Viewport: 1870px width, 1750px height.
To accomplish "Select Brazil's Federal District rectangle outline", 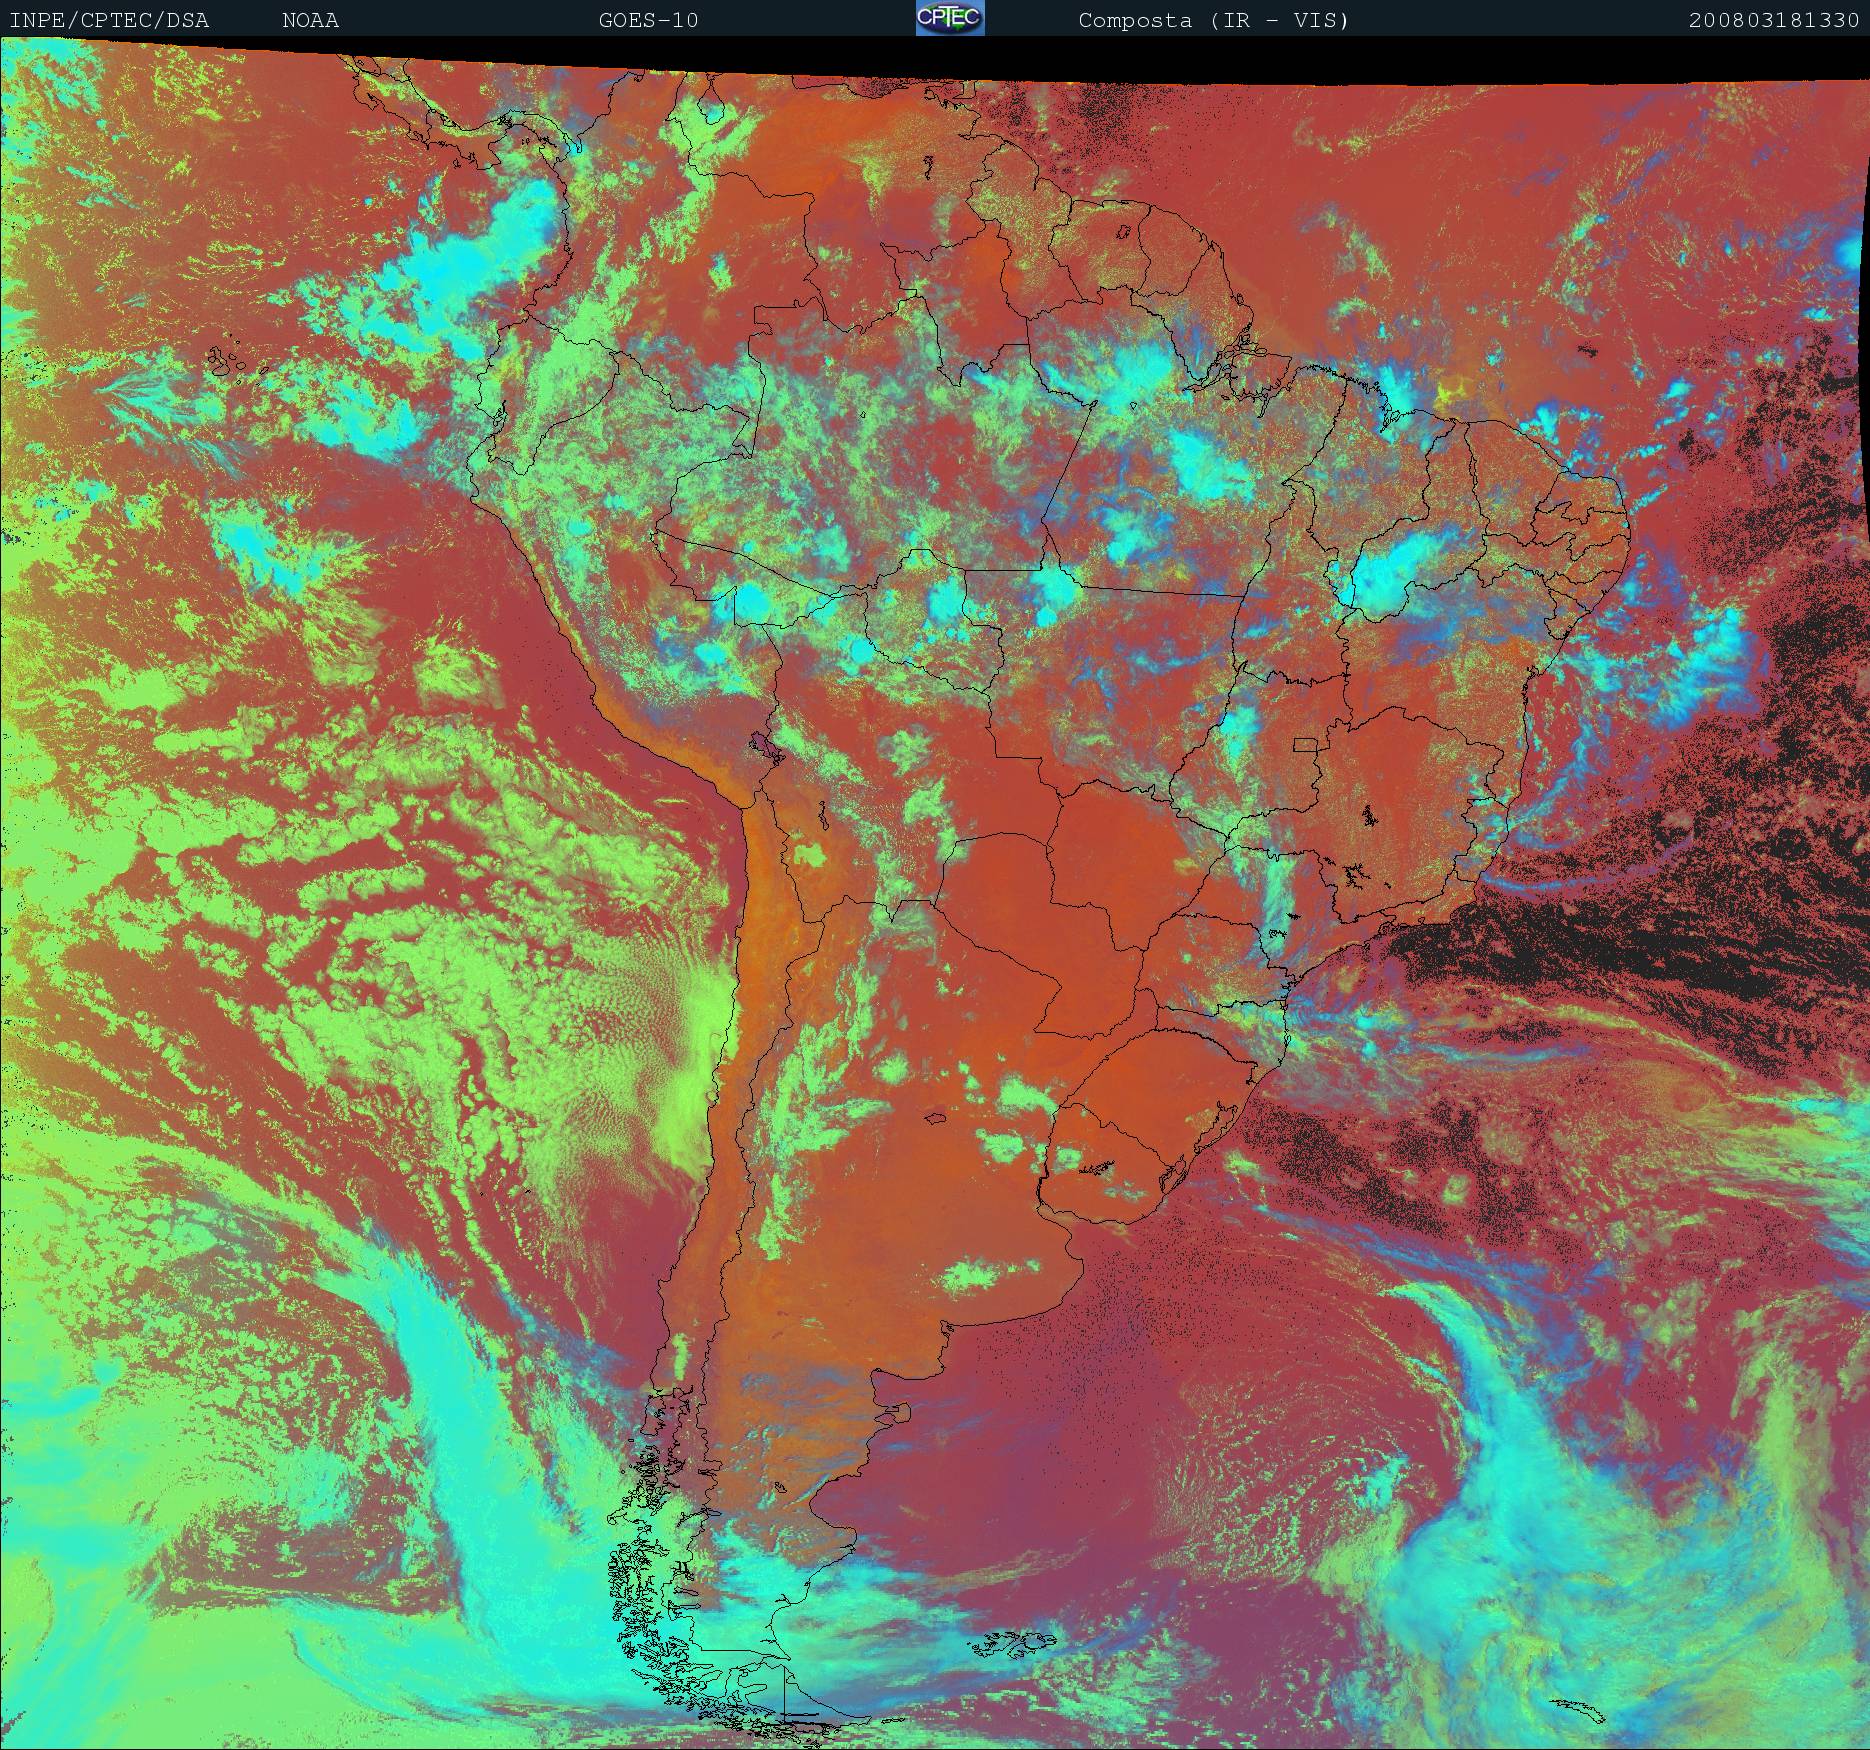I will coord(1305,743).
